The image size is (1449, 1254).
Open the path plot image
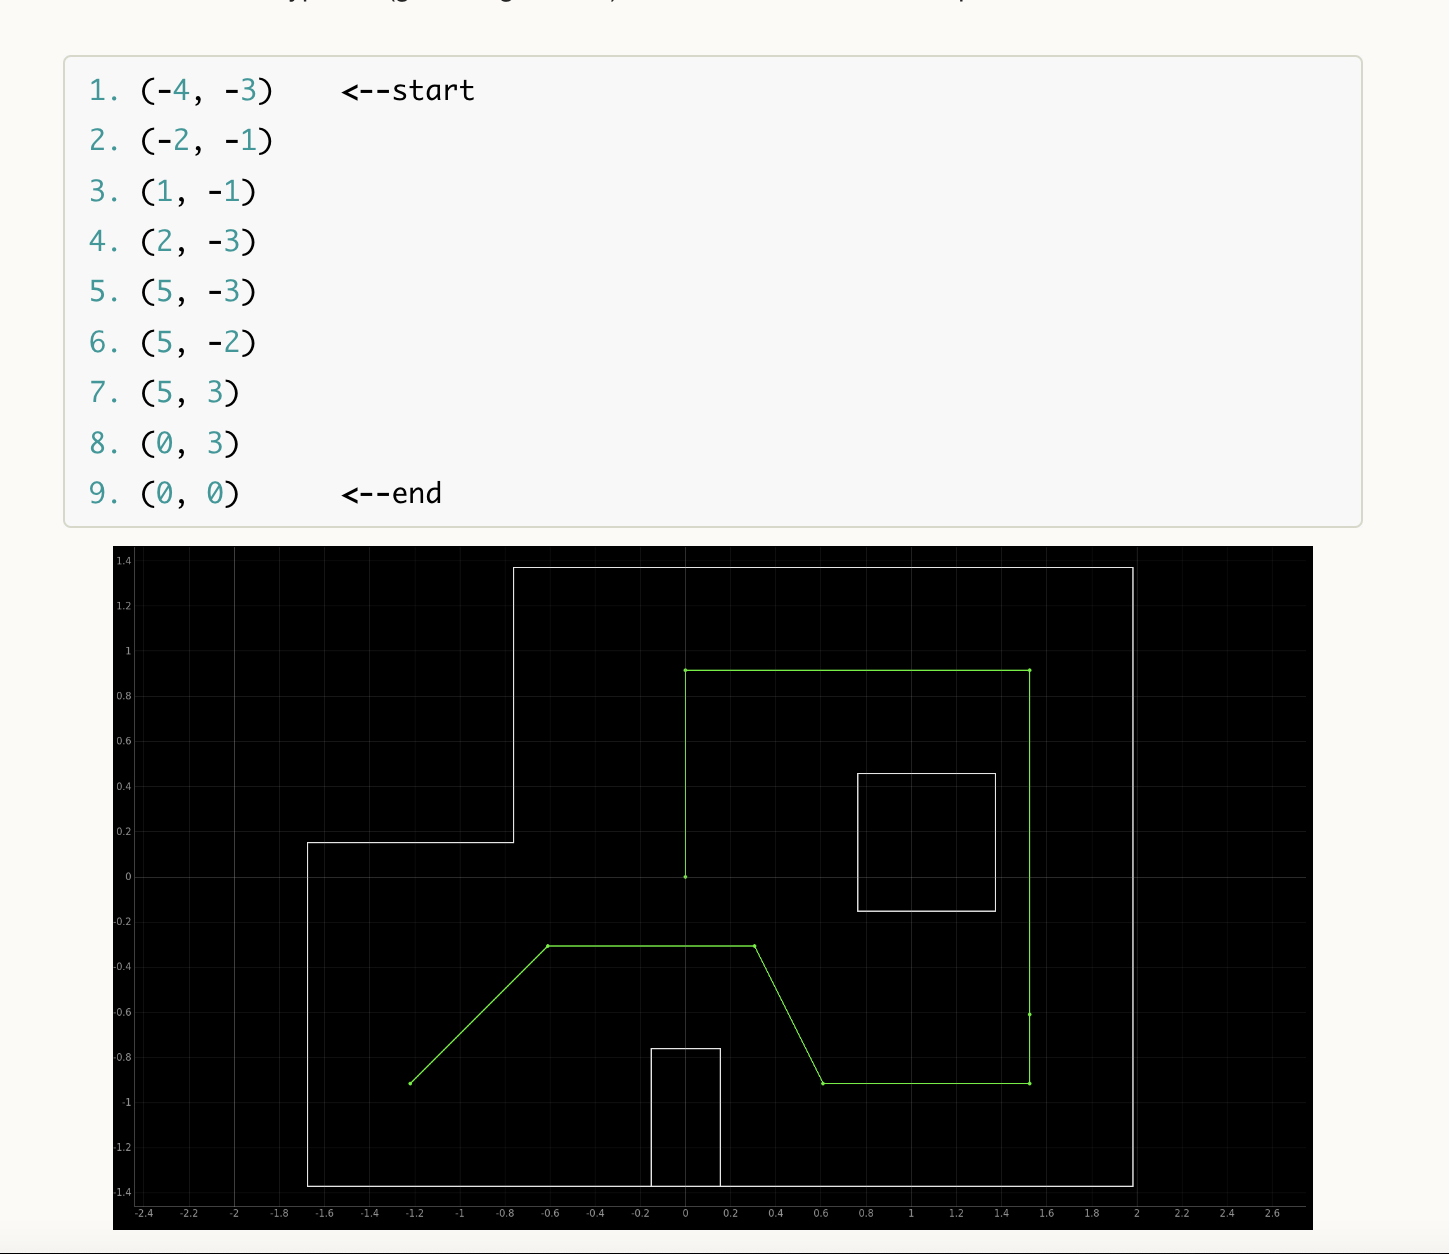point(712,888)
